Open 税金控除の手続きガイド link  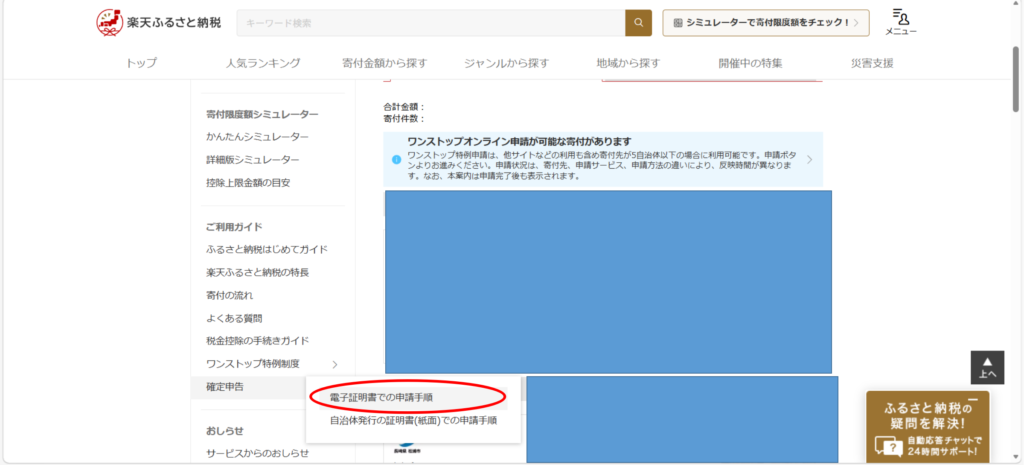tap(257, 341)
